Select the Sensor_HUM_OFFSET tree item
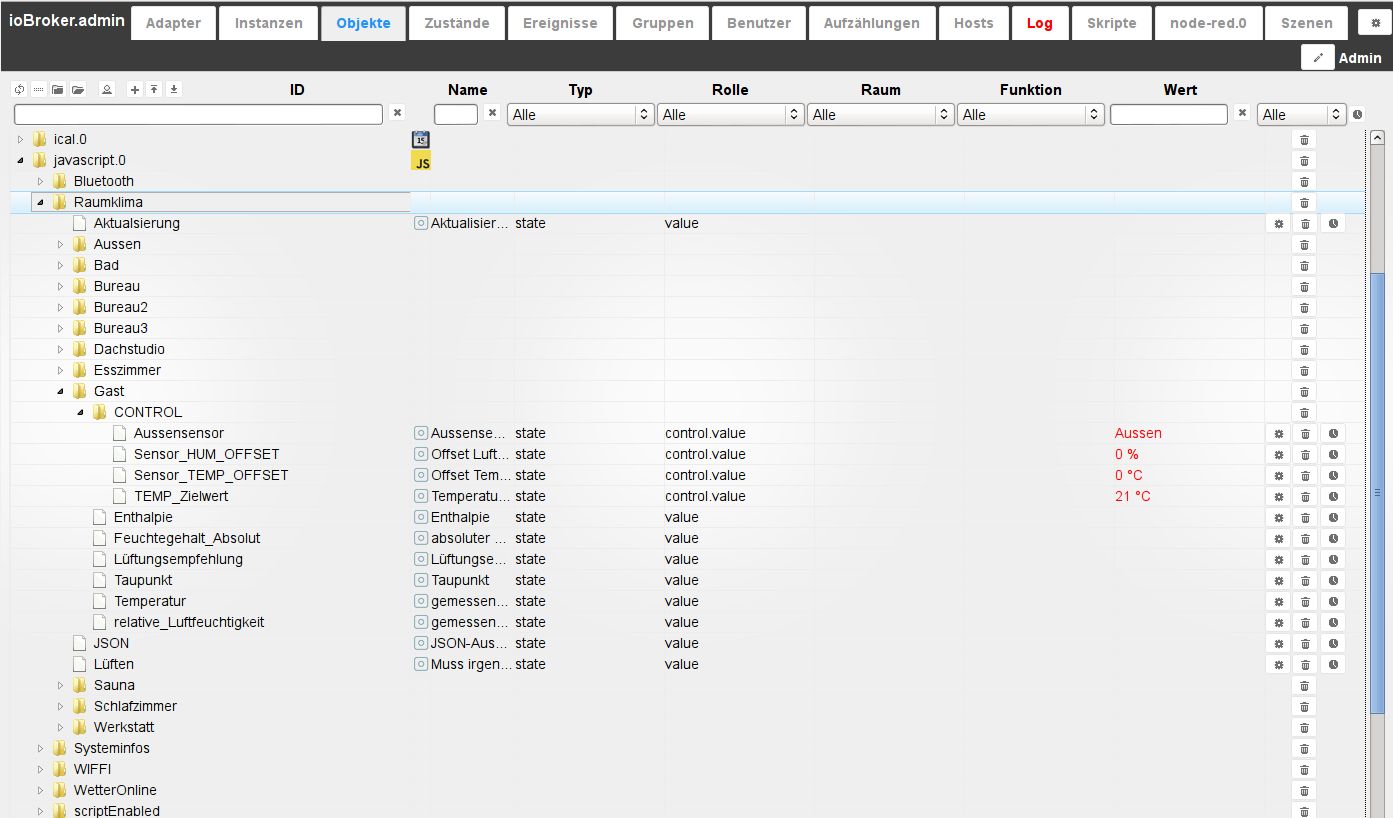1393x818 pixels. [x=207, y=454]
